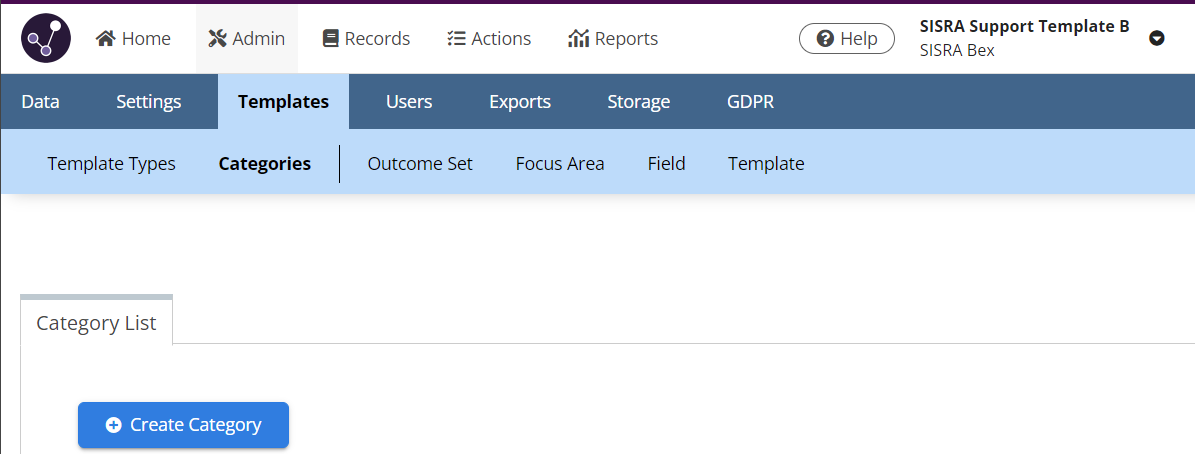
Task: Open the Outcome Set submenu item
Action: [x=420, y=164]
